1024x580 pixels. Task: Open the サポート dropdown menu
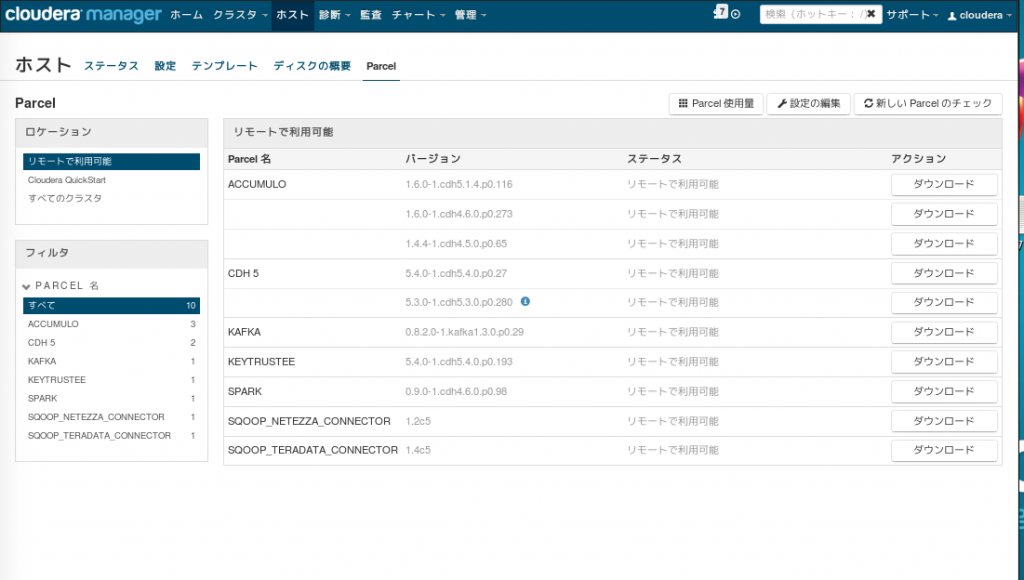click(912, 15)
